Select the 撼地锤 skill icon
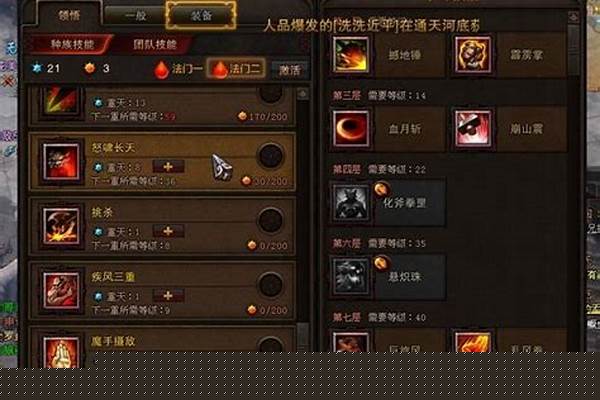Viewport: 600px width, 400px height. [351, 55]
